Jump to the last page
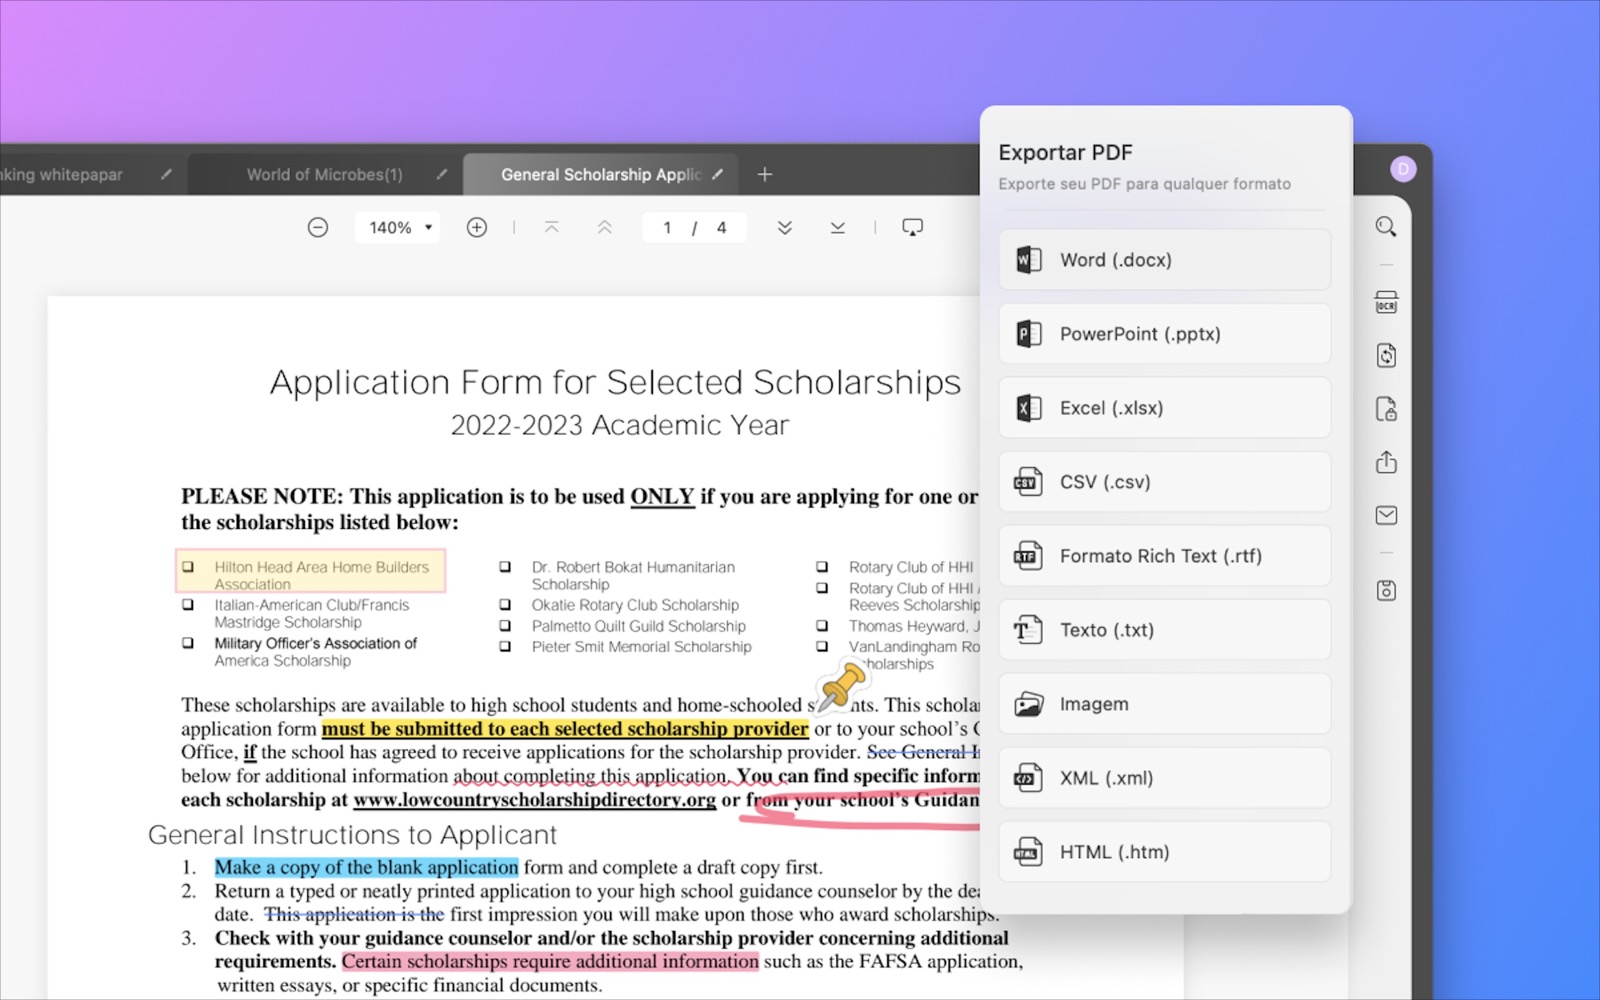The width and height of the screenshot is (1600, 1000). tap(838, 228)
